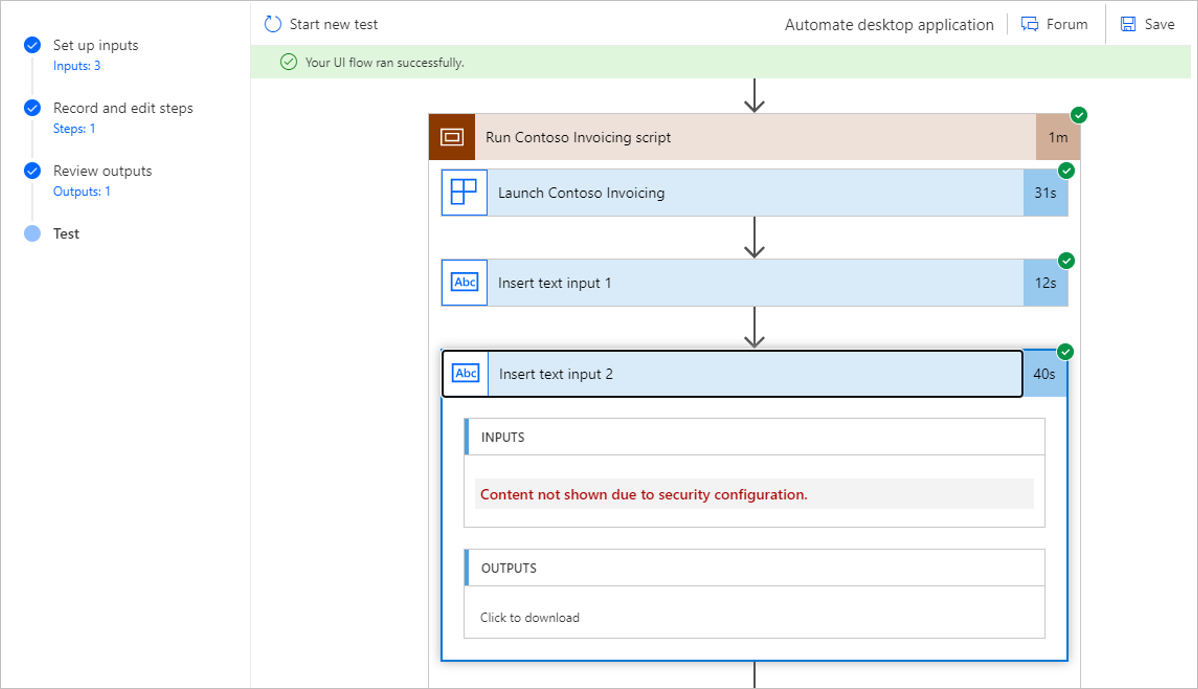1198x689 pixels.
Task: Click the Save floppy disk icon
Action: (x=1128, y=24)
